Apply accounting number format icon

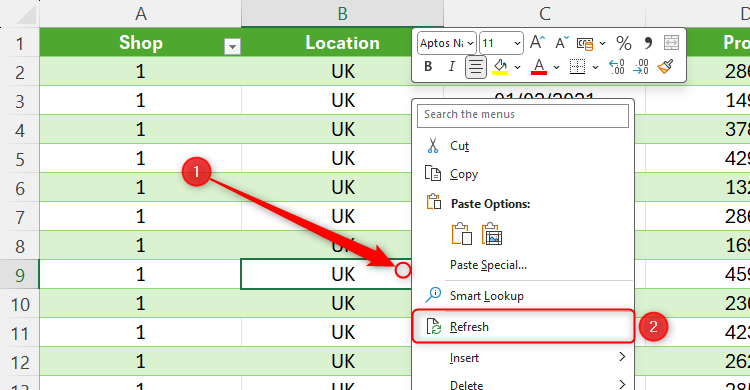[585, 44]
